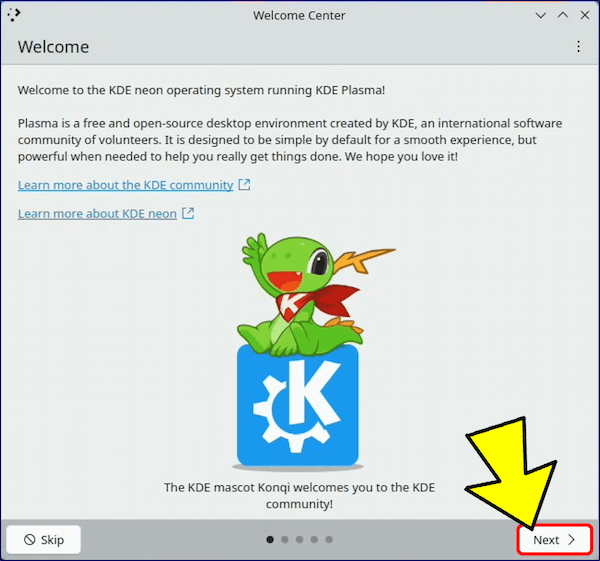Maximize the Welcome Center window

coord(562,15)
